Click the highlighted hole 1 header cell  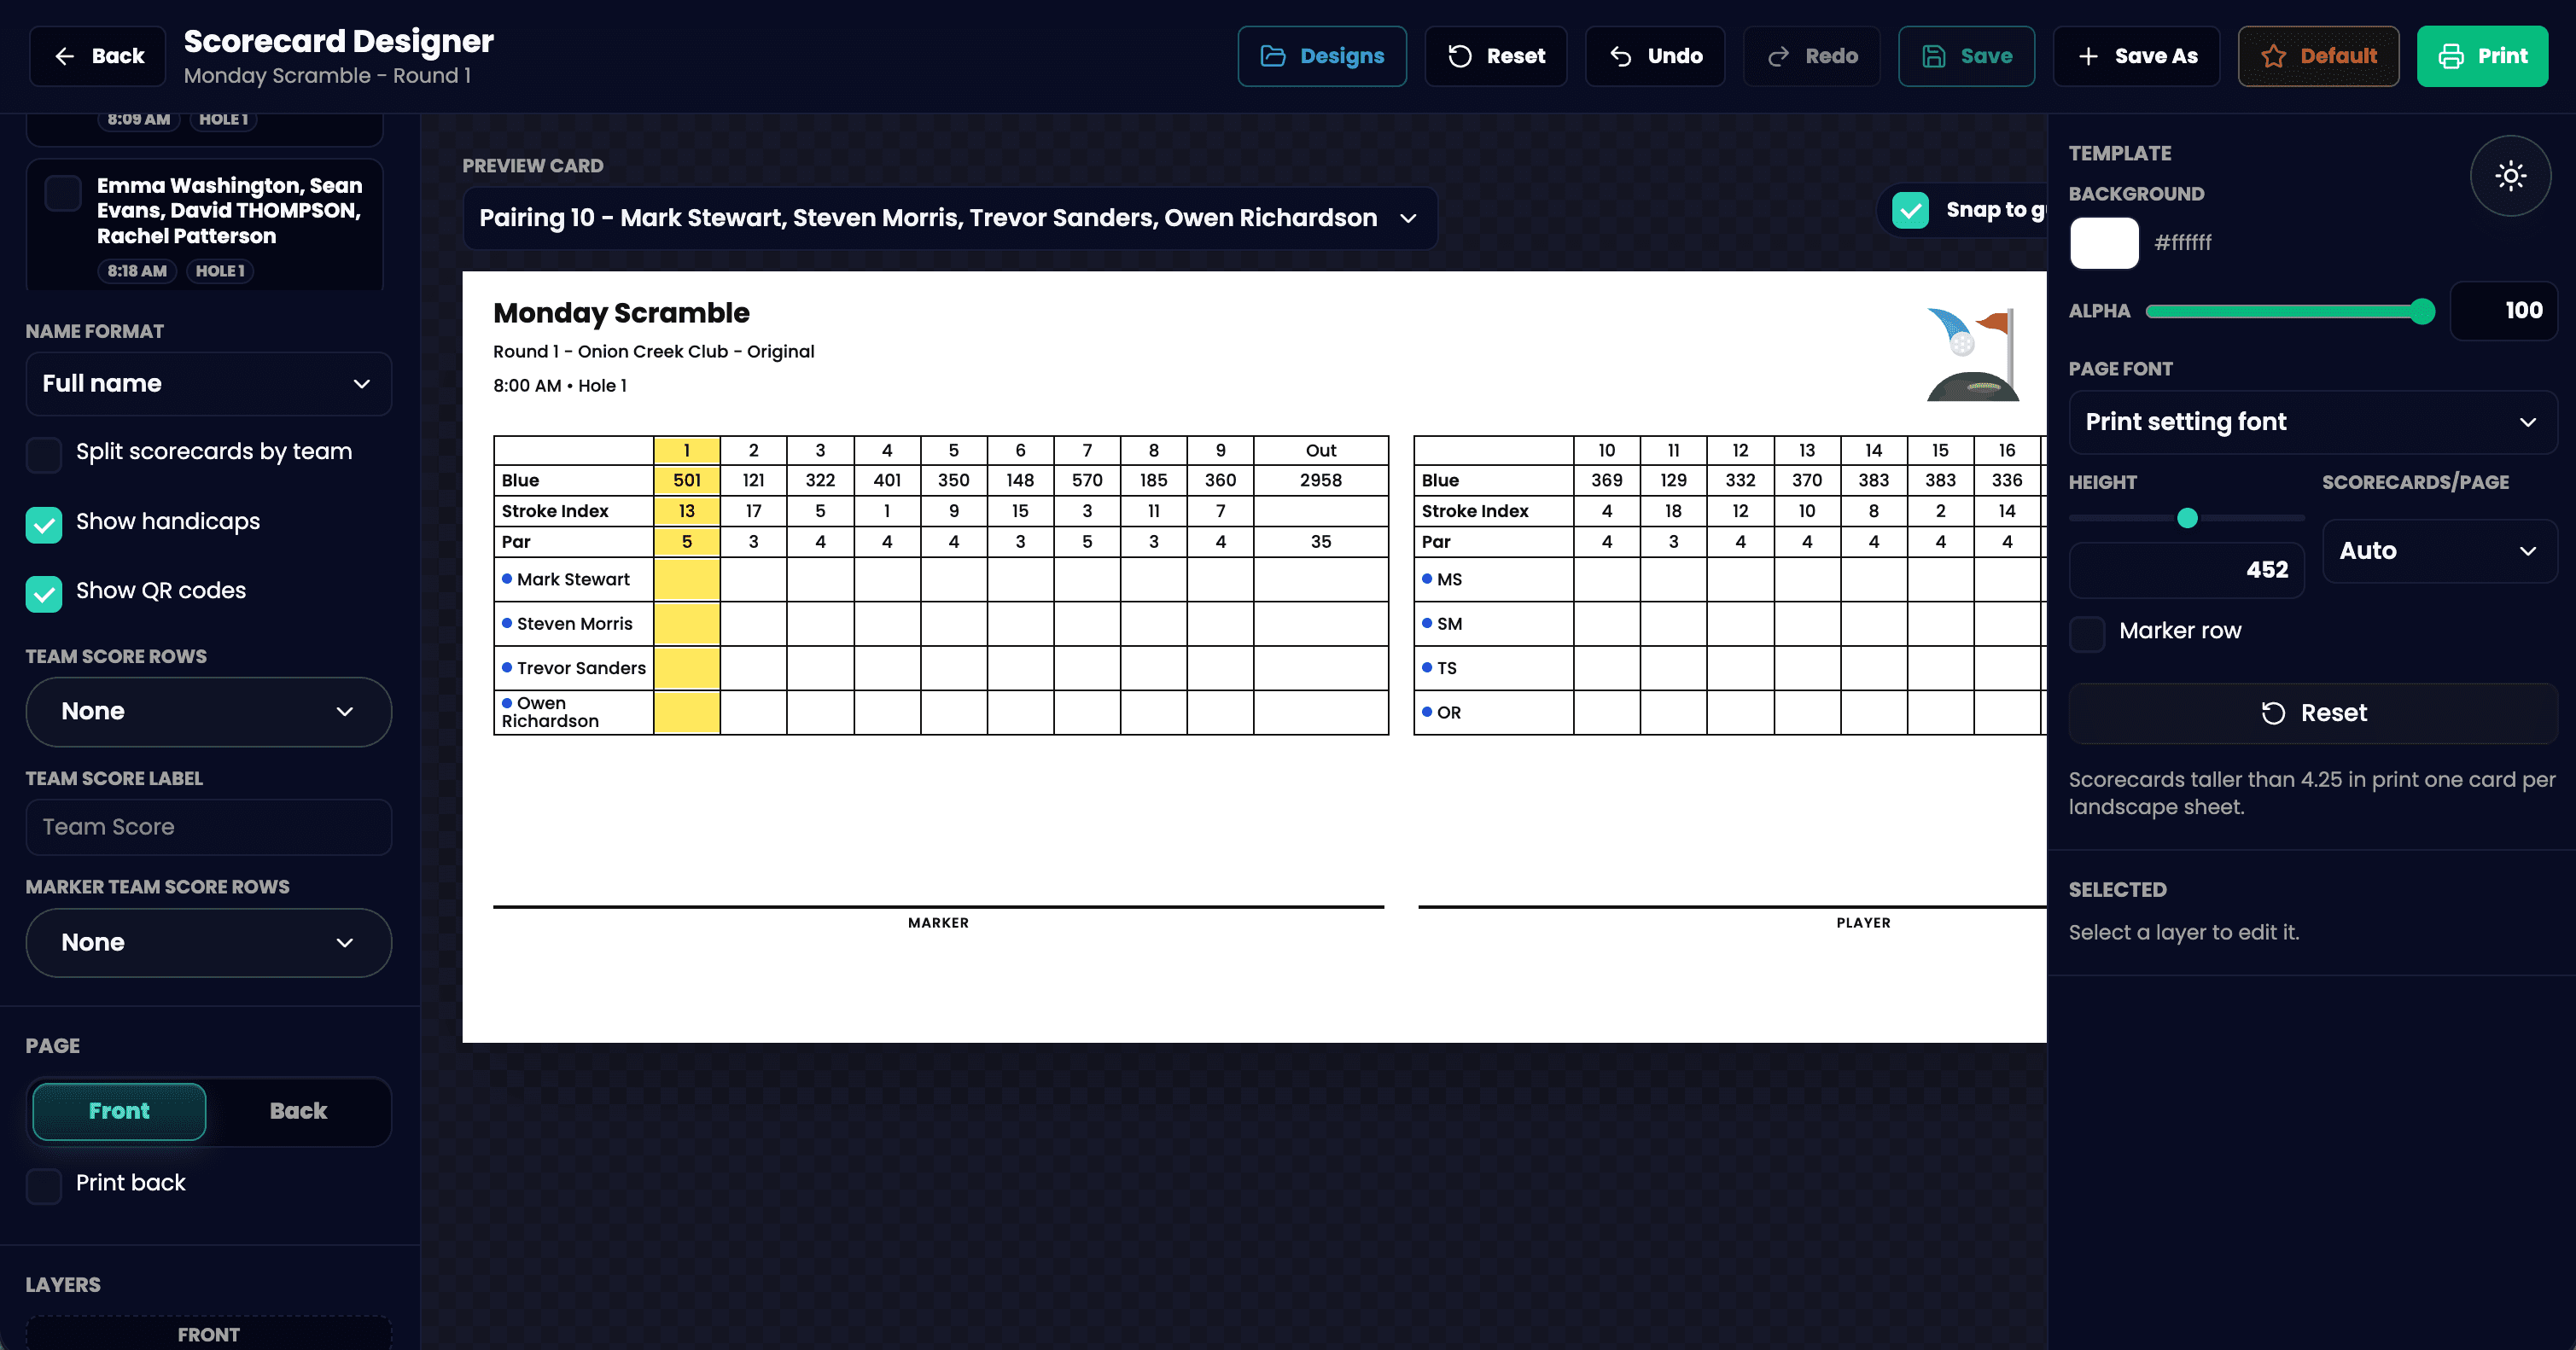point(687,450)
